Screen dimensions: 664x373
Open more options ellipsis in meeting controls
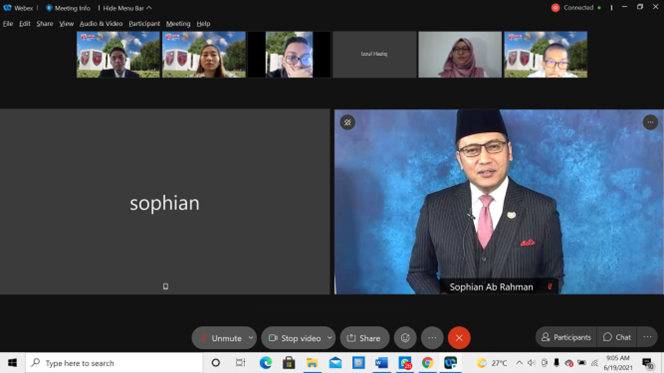(x=432, y=338)
